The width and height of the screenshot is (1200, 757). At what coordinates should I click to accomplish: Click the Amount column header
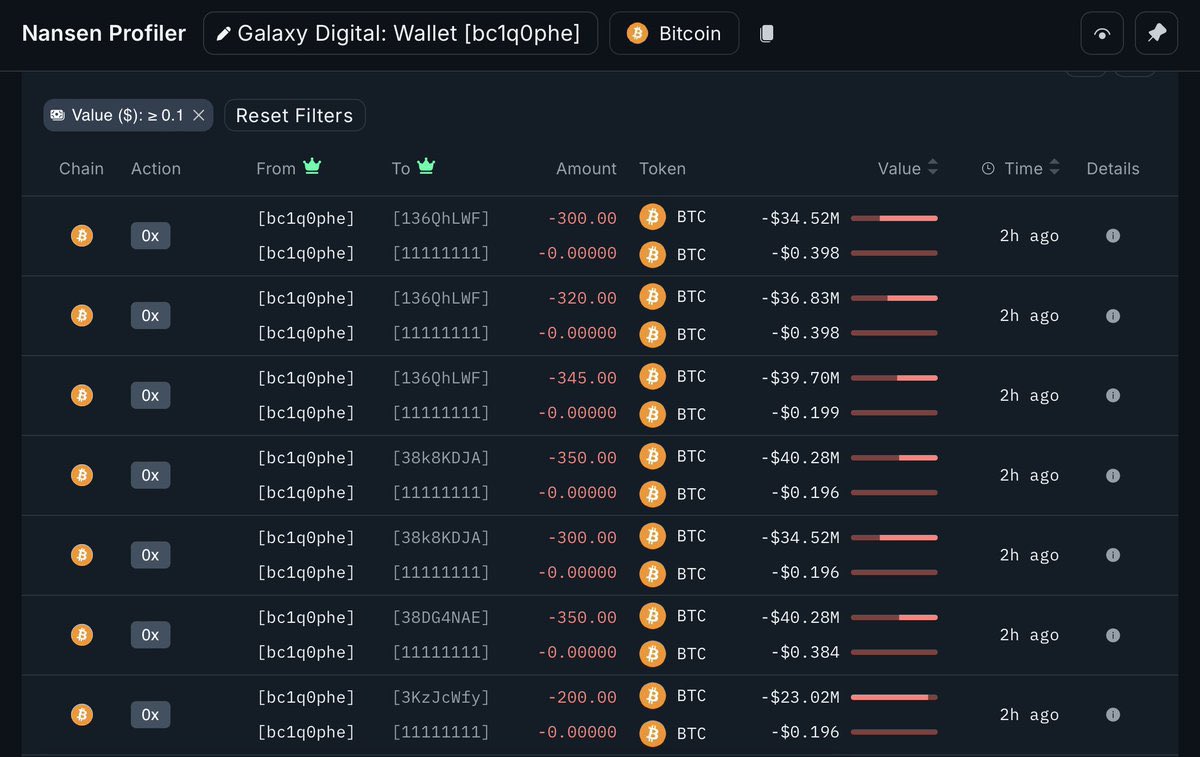pyautogui.click(x=586, y=169)
